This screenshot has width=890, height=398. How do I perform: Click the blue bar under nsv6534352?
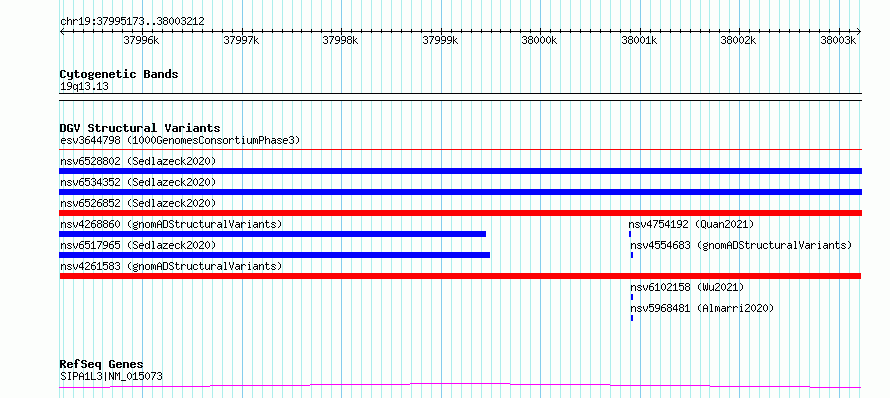click(x=461, y=192)
